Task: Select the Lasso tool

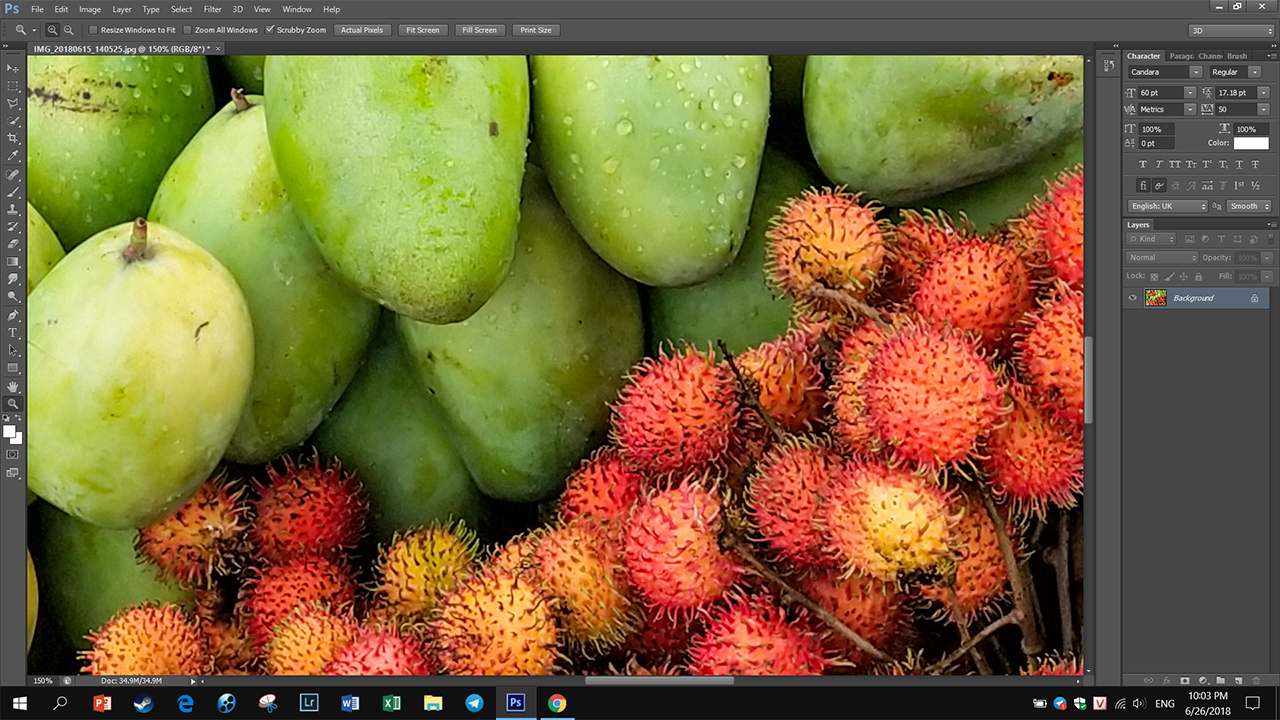Action: coord(13,102)
